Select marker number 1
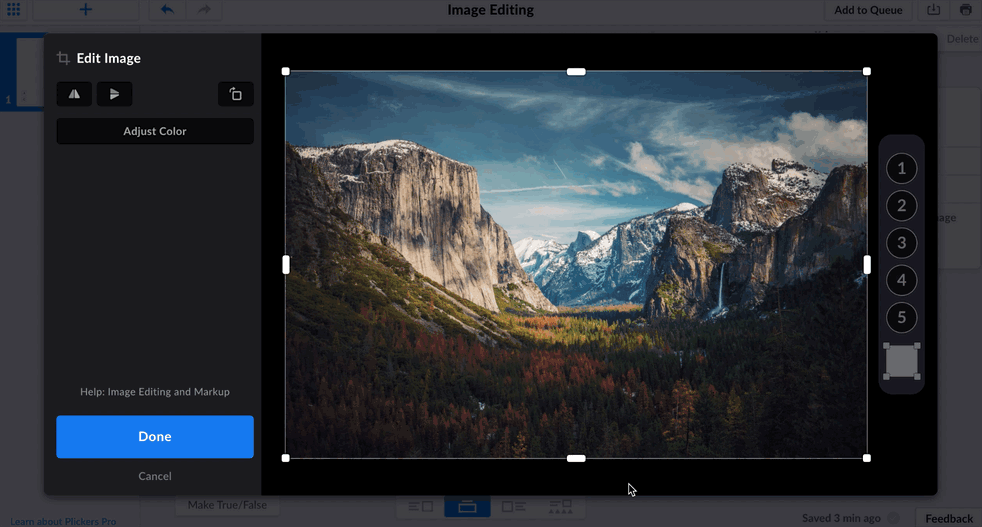The image size is (982, 527). [901, 168]
